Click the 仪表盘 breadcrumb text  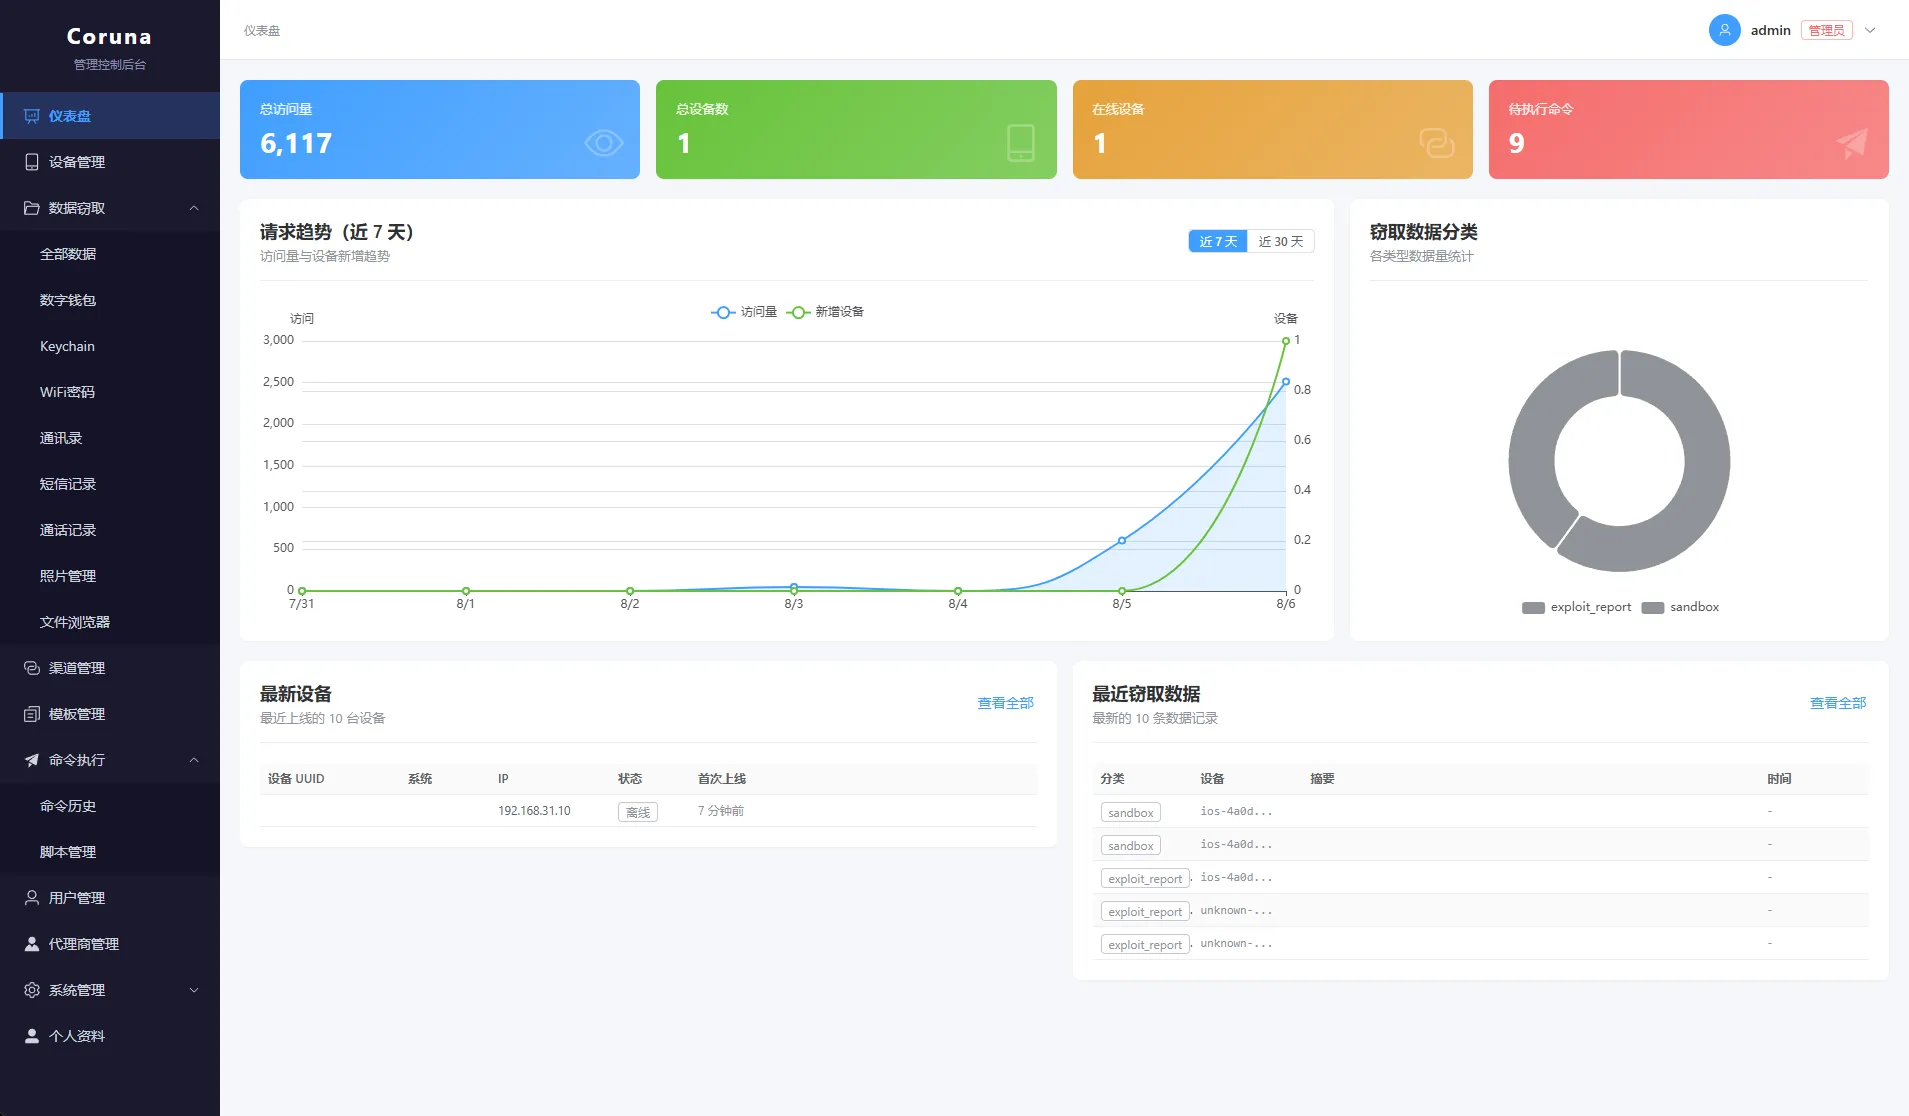262,31
